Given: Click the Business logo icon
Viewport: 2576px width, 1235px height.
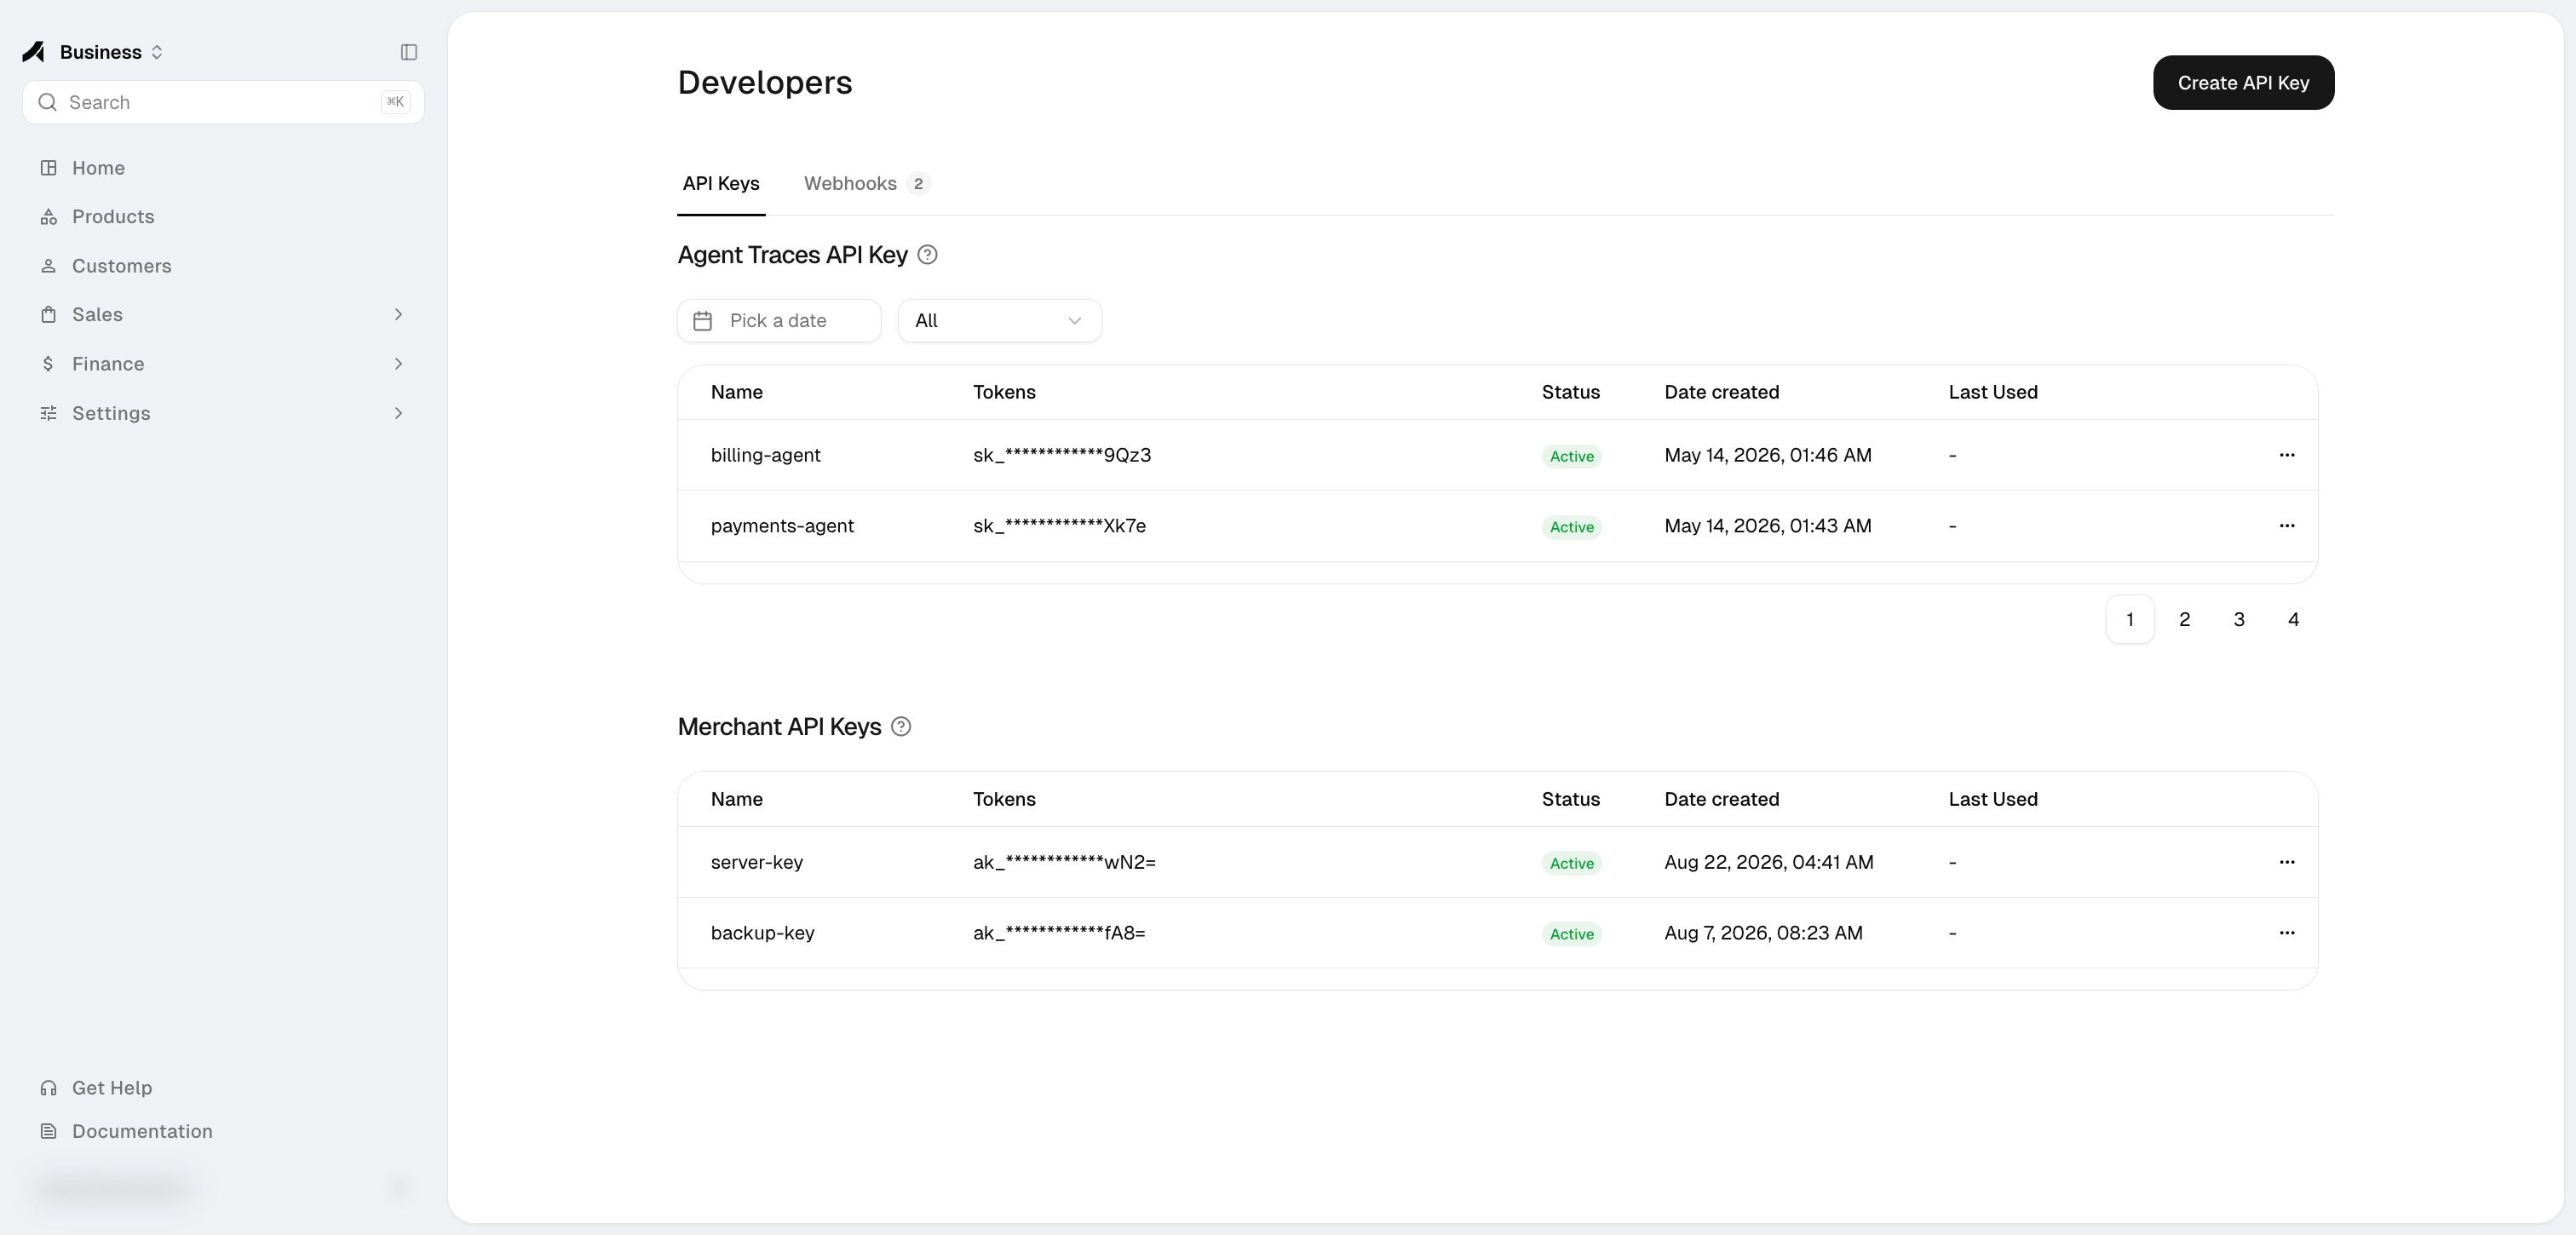Looking at the screenshot, I should tap(34, 52).
